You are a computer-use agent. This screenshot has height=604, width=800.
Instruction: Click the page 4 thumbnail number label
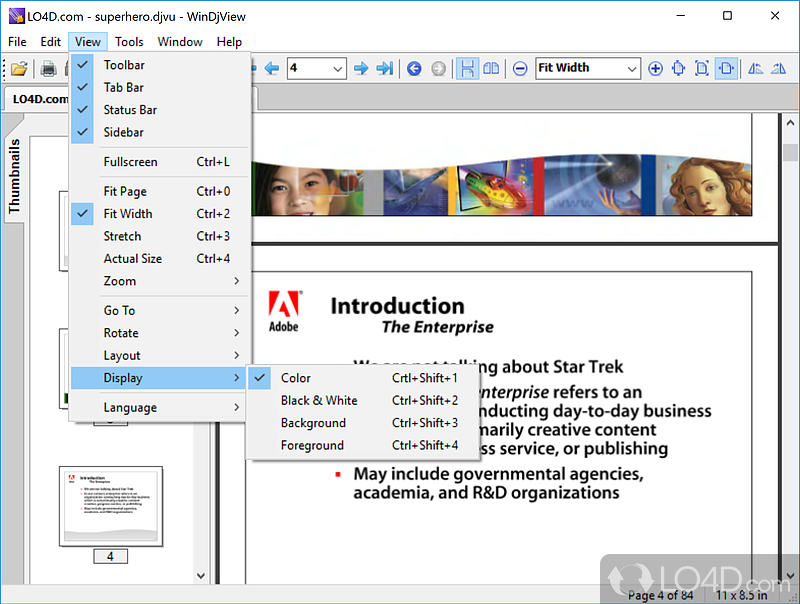(x=111, y=557)
